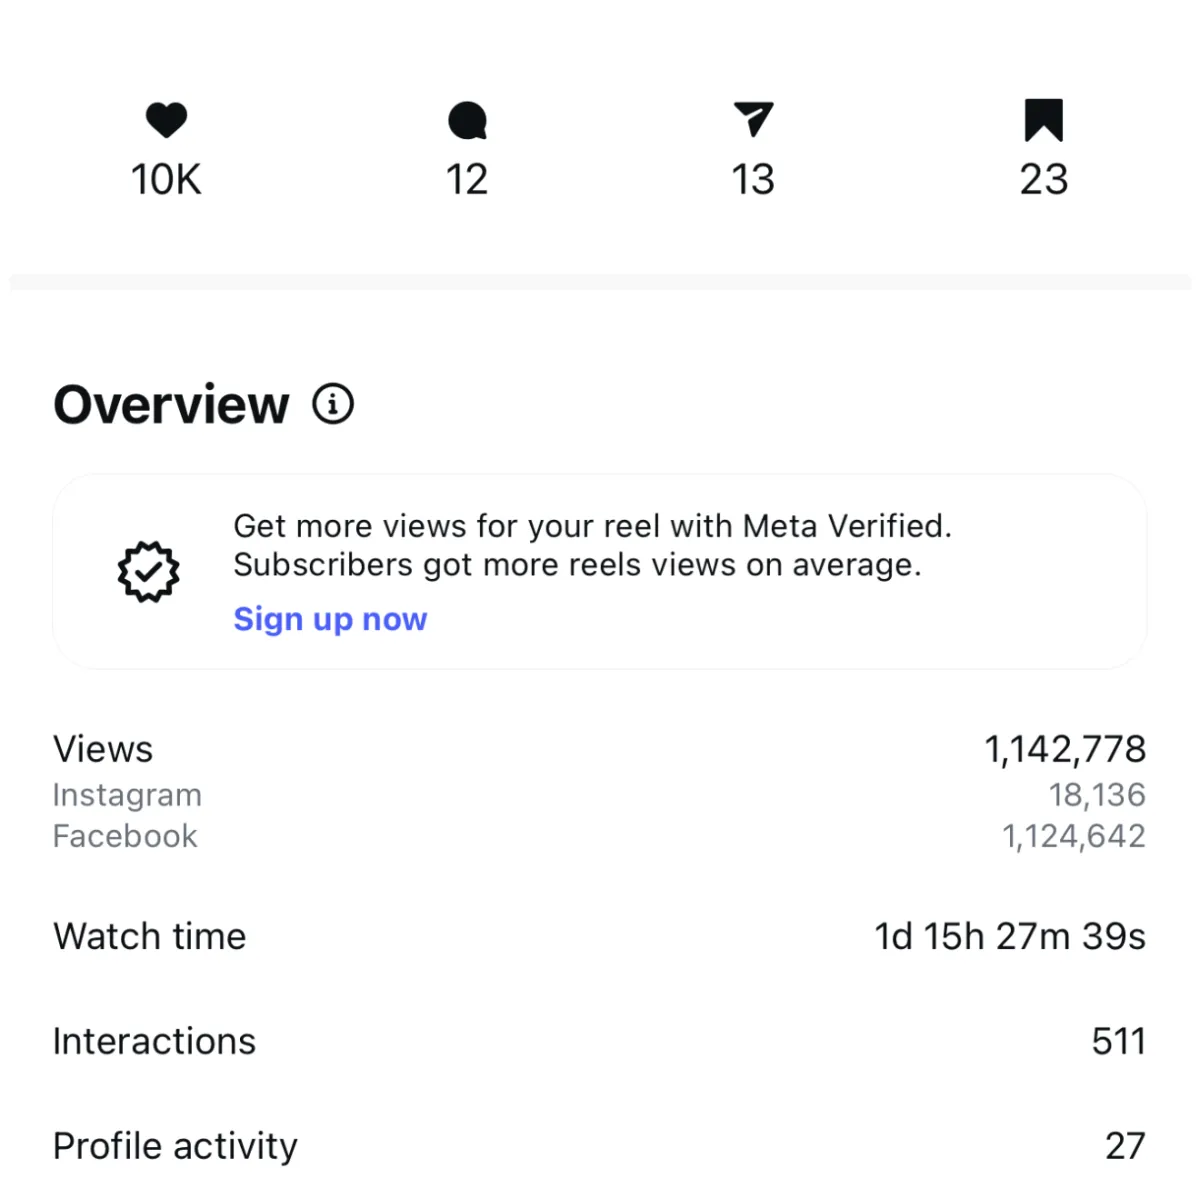The width and height of the screenshot is (1200, 1198).
Task: Tap the 13 shares count
Action: coord(753,180)
